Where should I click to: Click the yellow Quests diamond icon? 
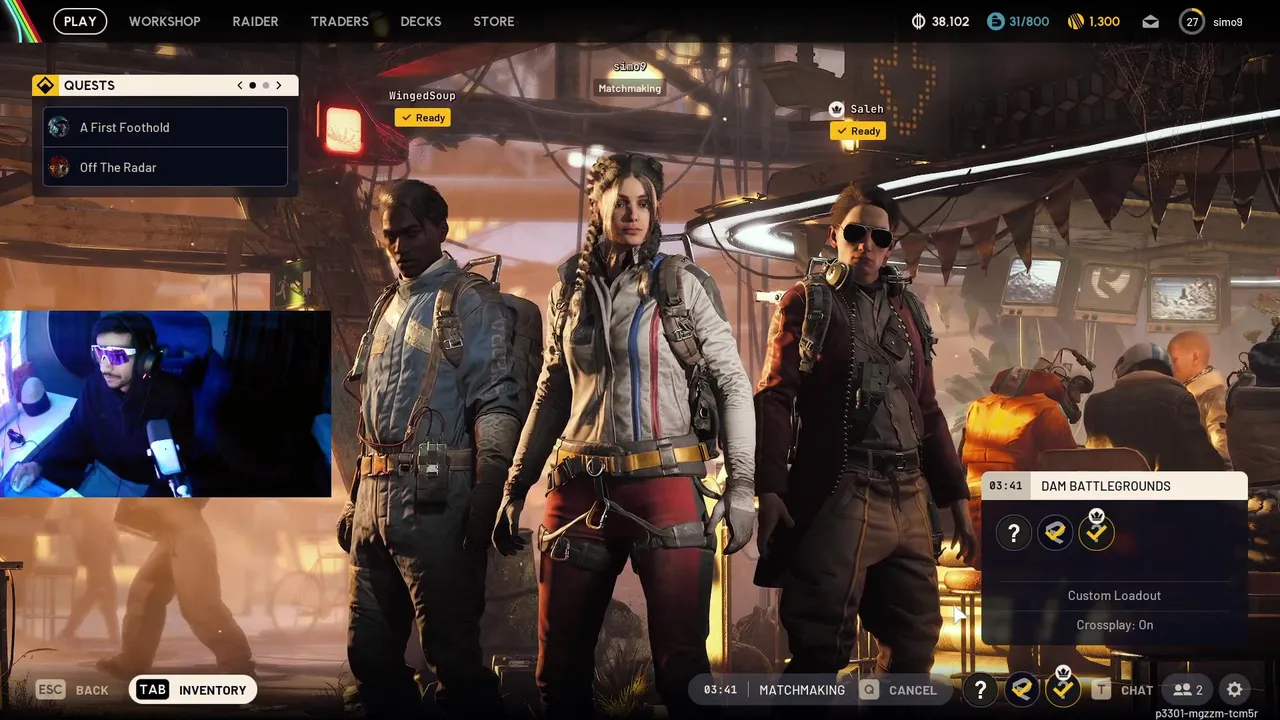pos(45,85)
